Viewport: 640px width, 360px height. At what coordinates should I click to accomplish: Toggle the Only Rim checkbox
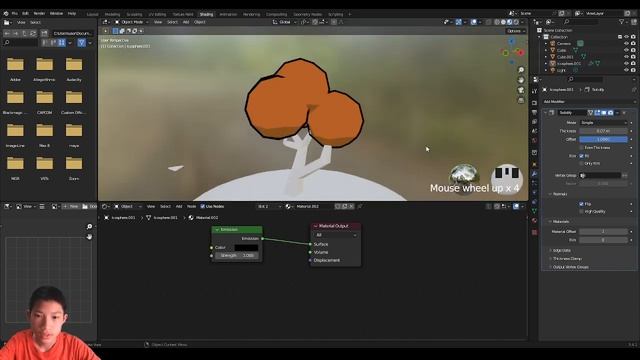582,164
